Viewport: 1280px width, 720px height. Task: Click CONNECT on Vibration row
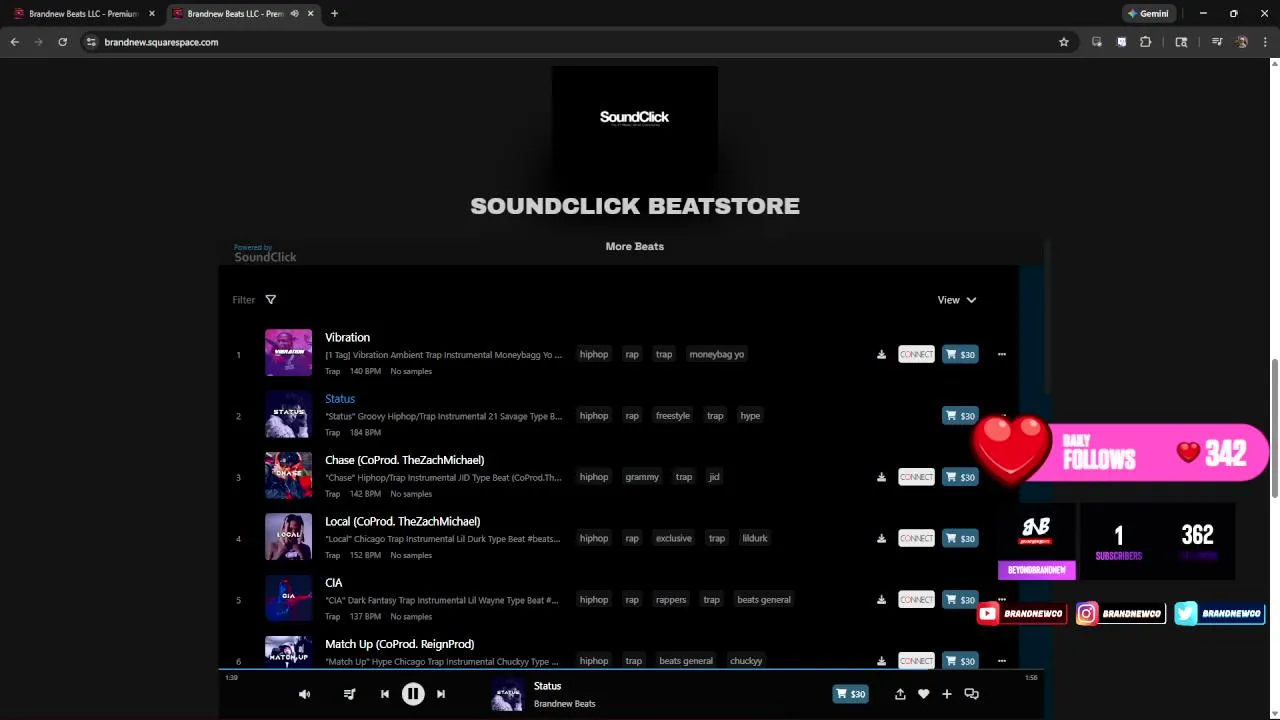(x=916, y=354)
